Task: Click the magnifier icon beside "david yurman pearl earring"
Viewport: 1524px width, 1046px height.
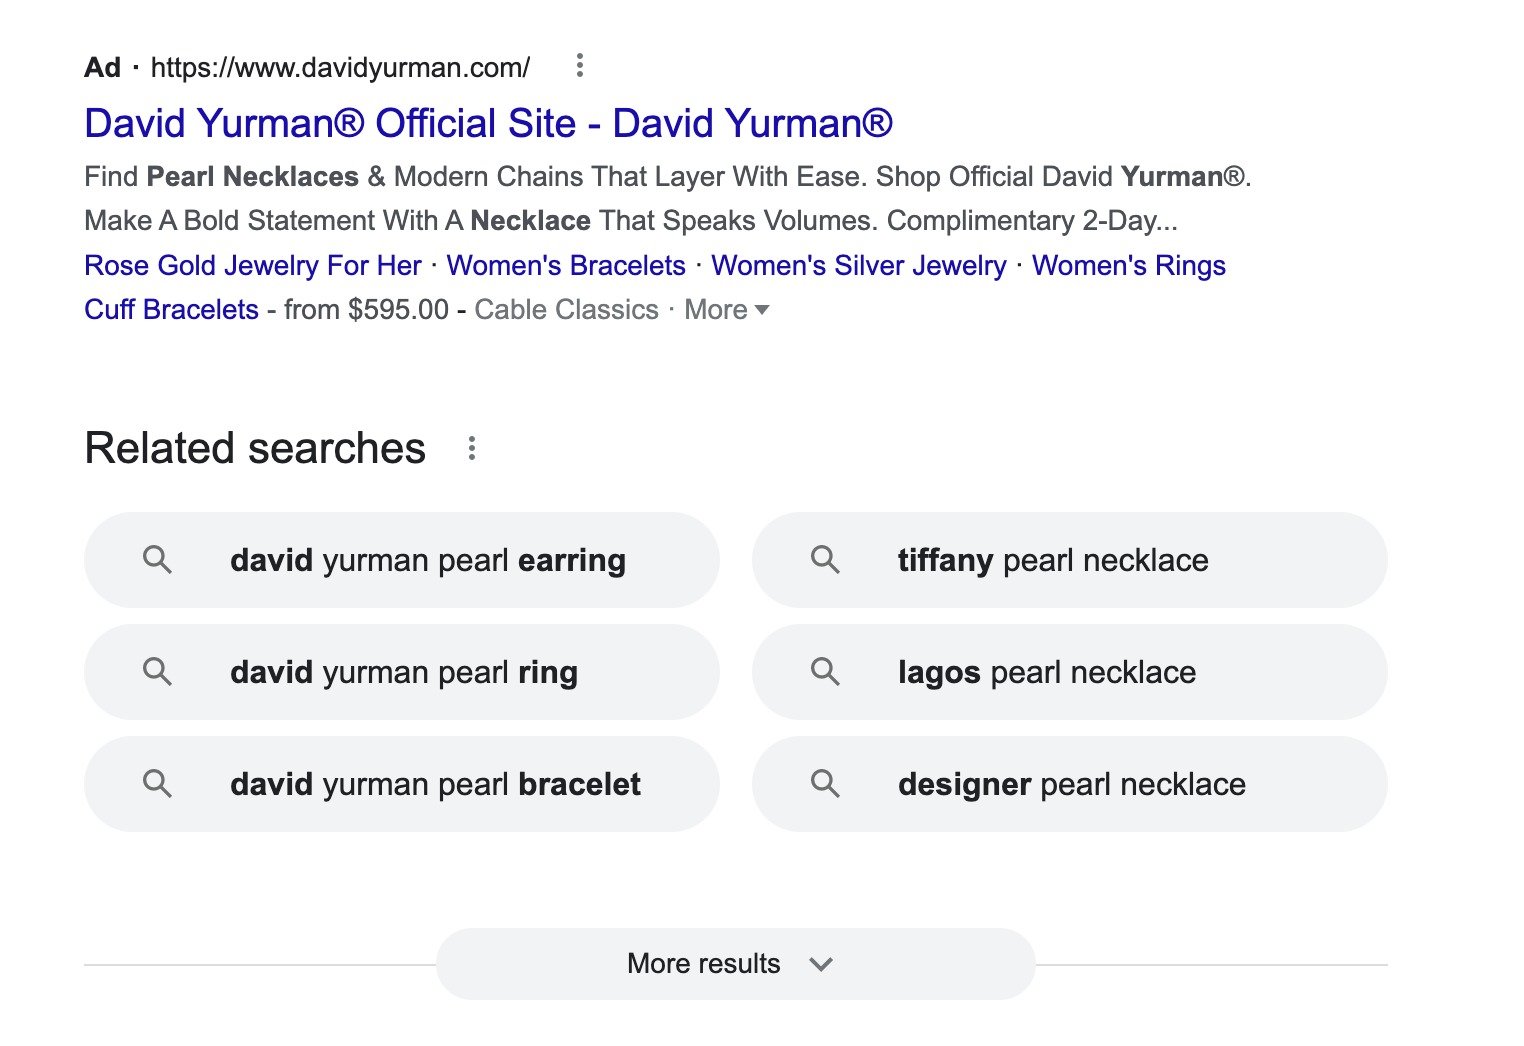Action: coord(157,560)
